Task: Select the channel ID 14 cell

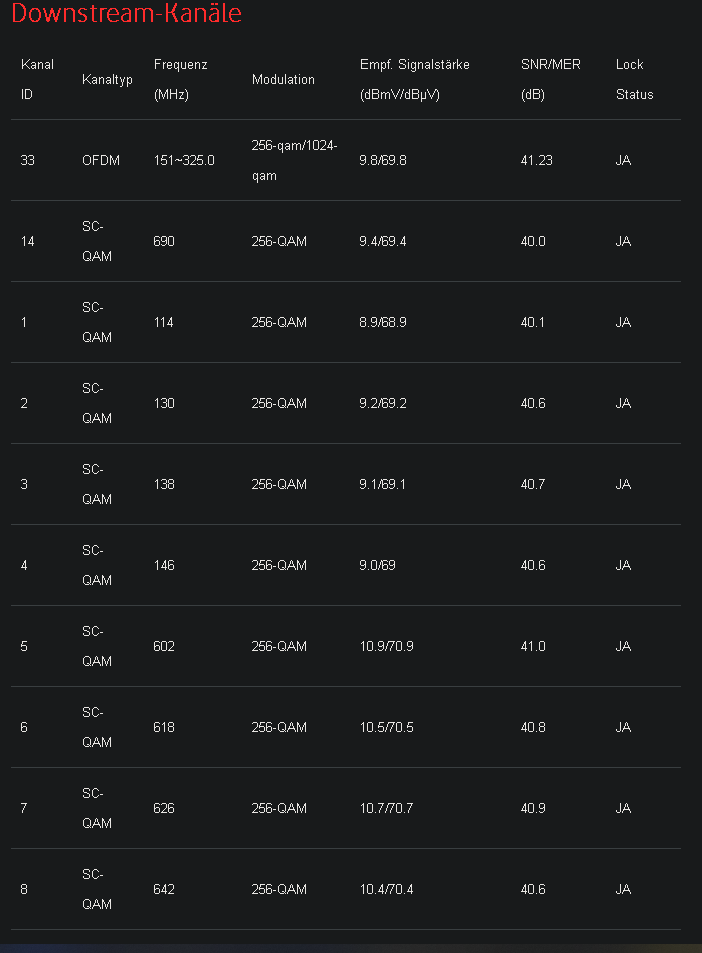Action: coord(28,241)
